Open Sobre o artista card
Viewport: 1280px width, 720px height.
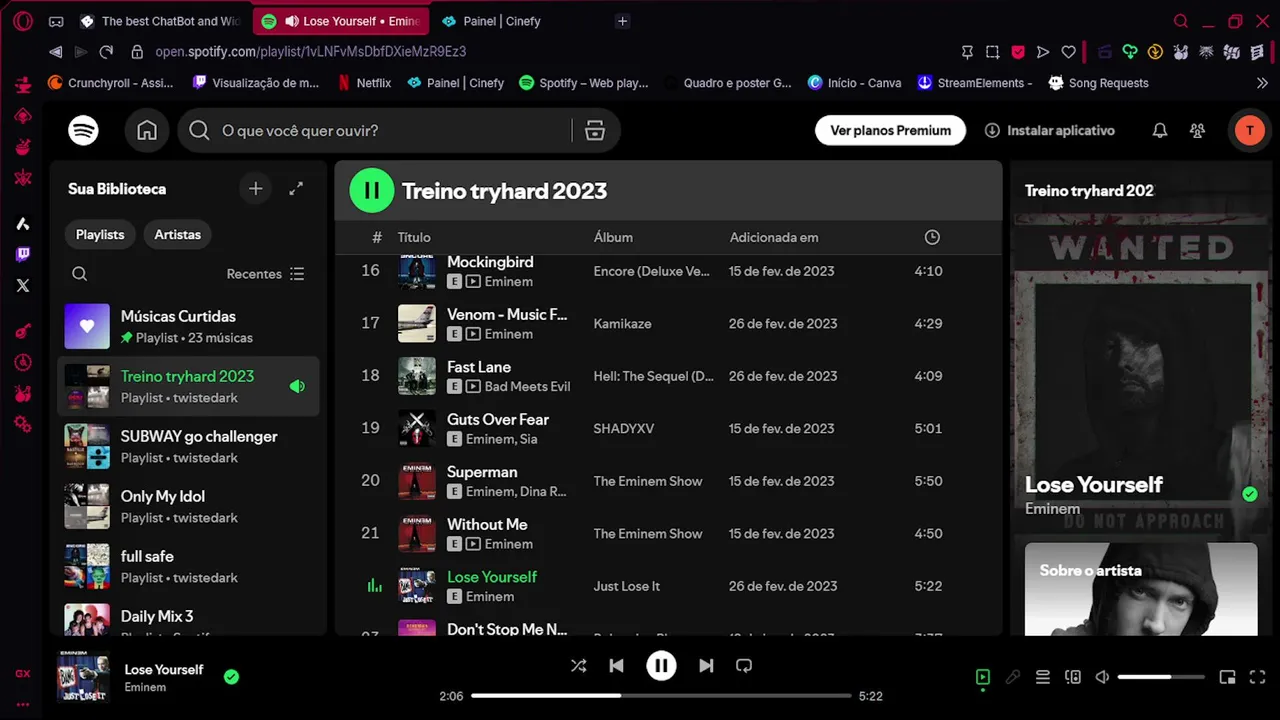pyautogui.click(x=1141, y=589)
